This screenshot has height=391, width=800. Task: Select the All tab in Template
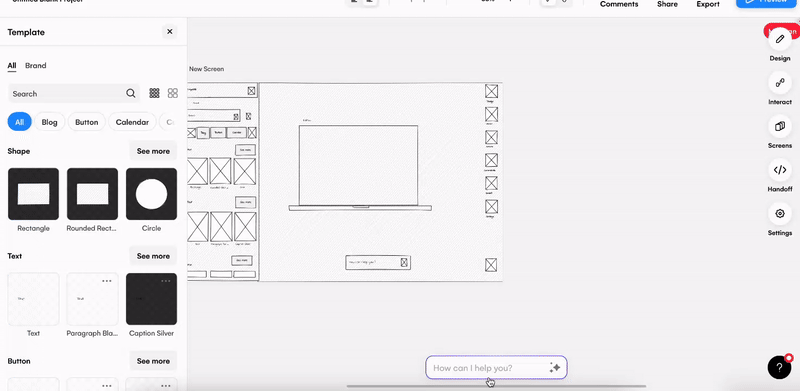(x=12, y=65)
